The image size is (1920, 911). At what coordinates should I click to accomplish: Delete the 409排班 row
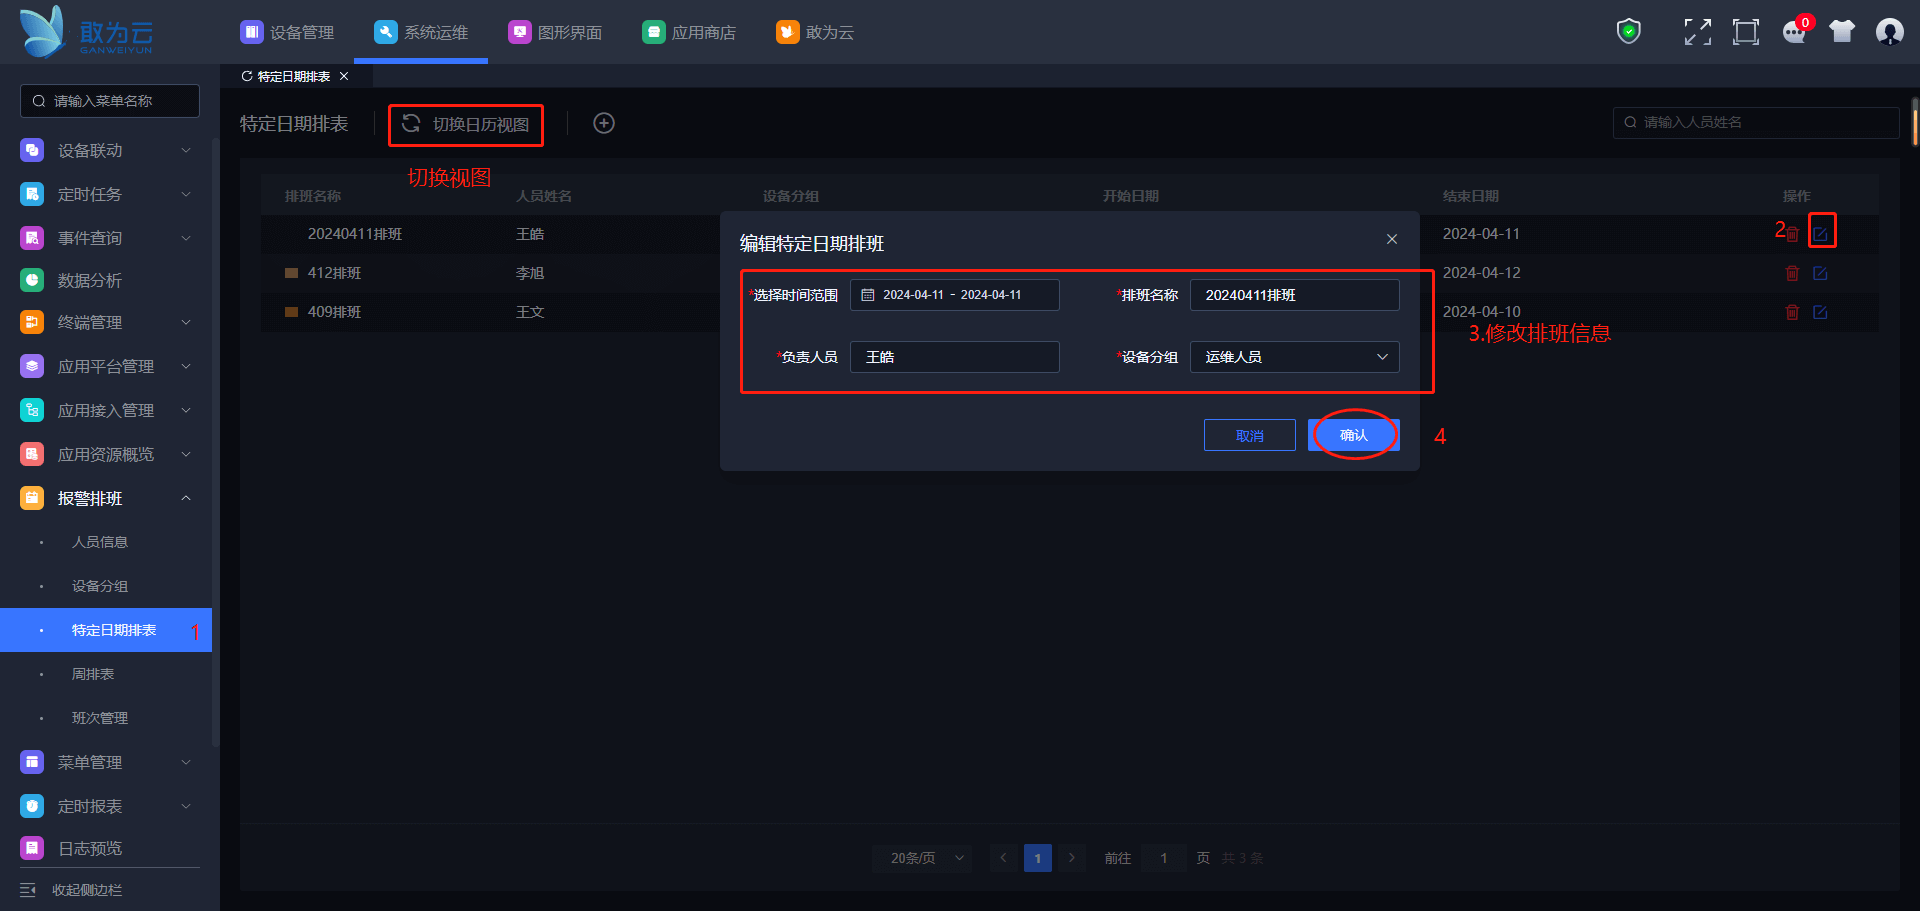(x=1793, y=312)
